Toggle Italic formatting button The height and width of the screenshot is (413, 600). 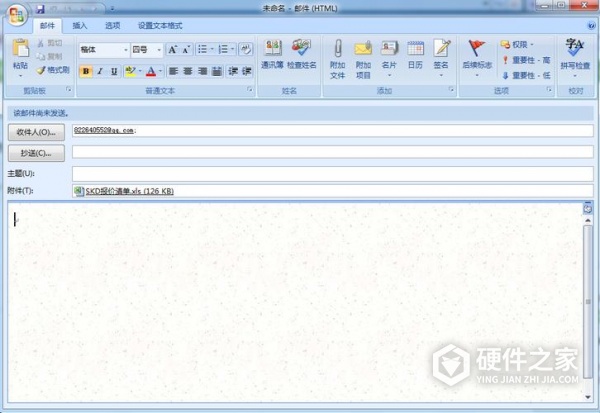coord(100,71)
